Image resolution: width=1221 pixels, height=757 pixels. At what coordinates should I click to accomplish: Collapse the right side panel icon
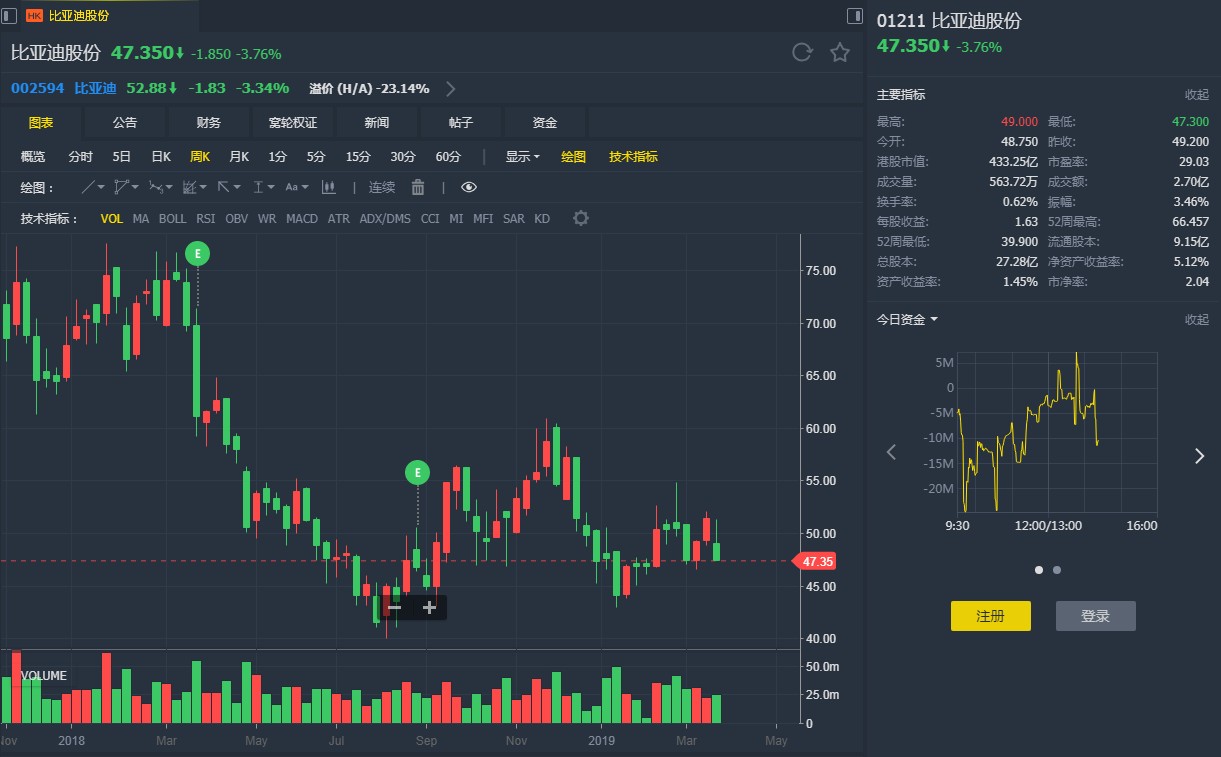854,16
